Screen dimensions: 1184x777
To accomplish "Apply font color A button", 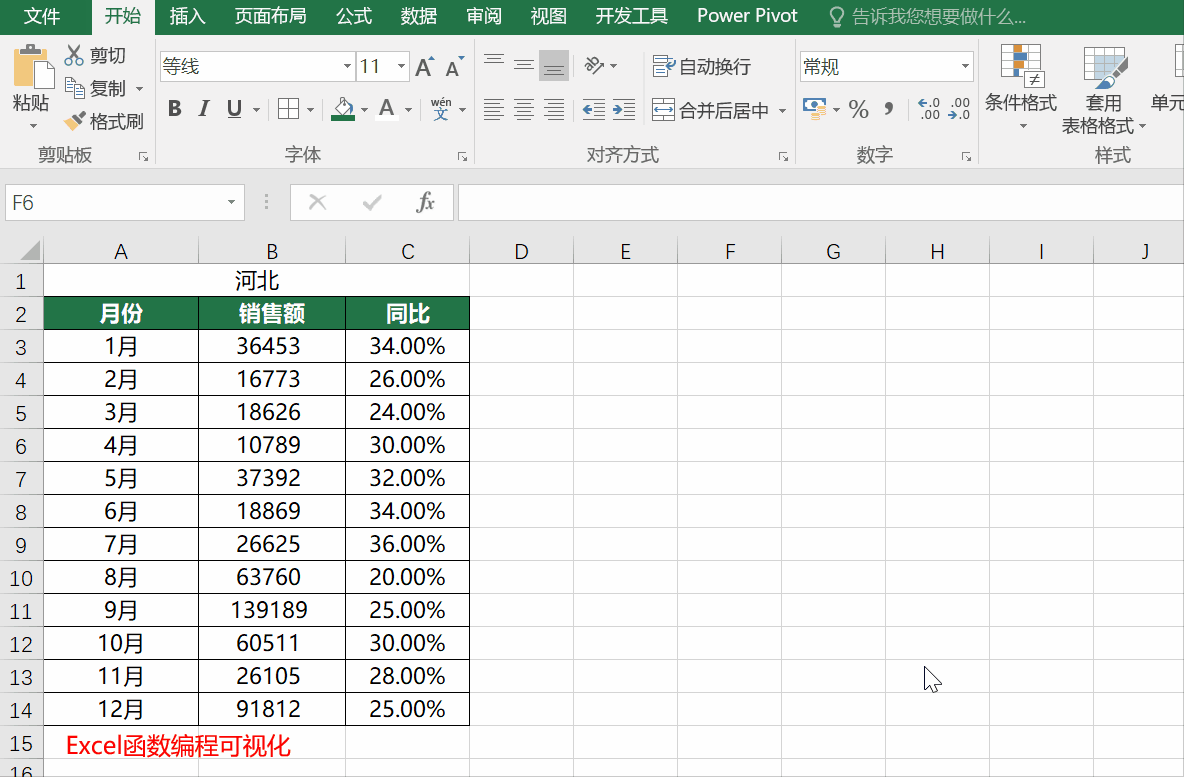I will coord(387,109).
